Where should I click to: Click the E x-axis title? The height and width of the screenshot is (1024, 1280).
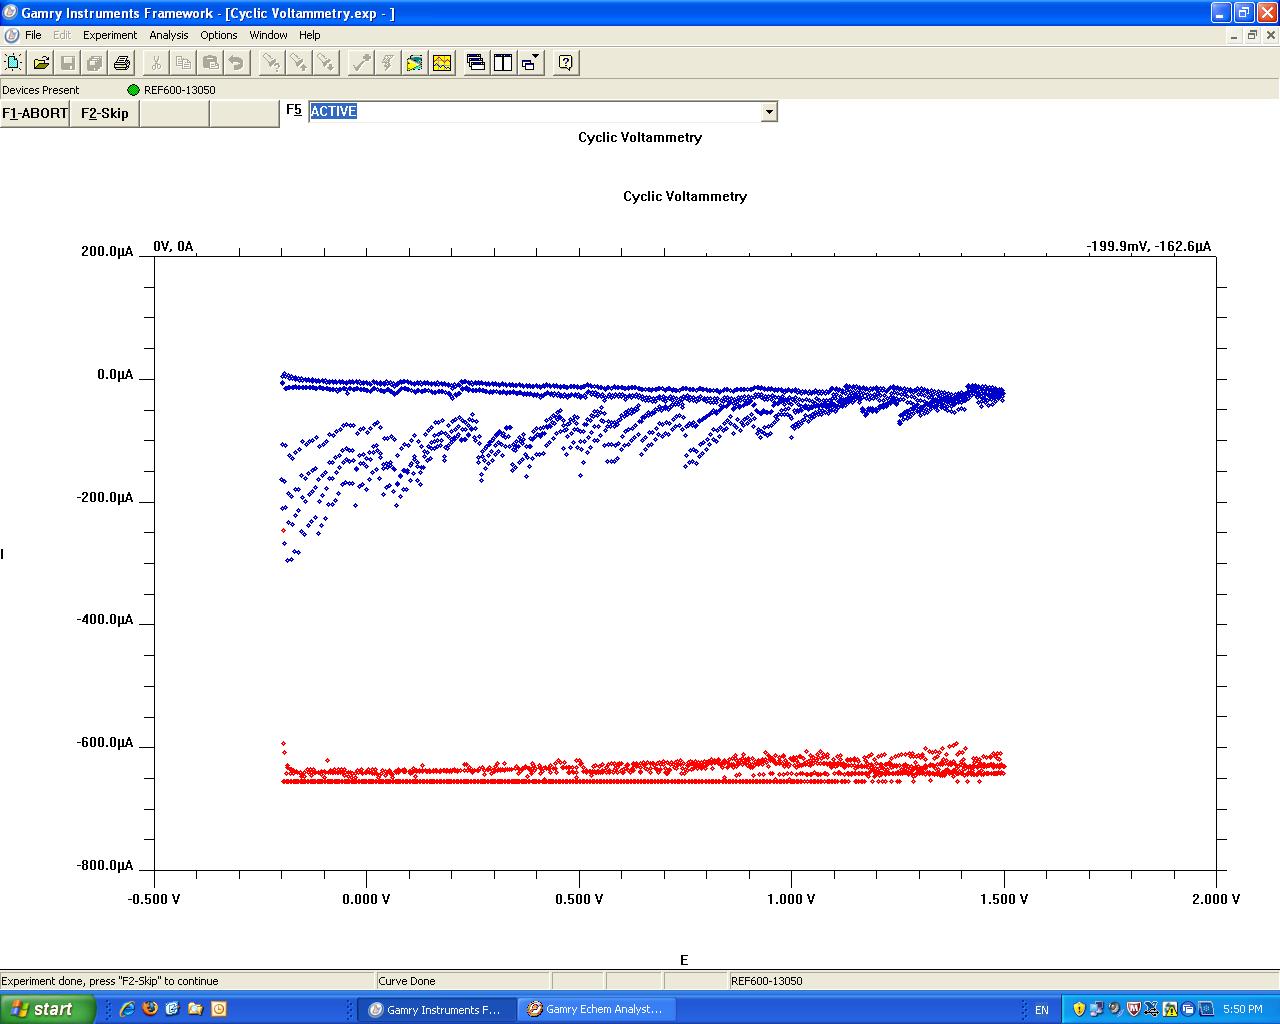pos(684,960)
